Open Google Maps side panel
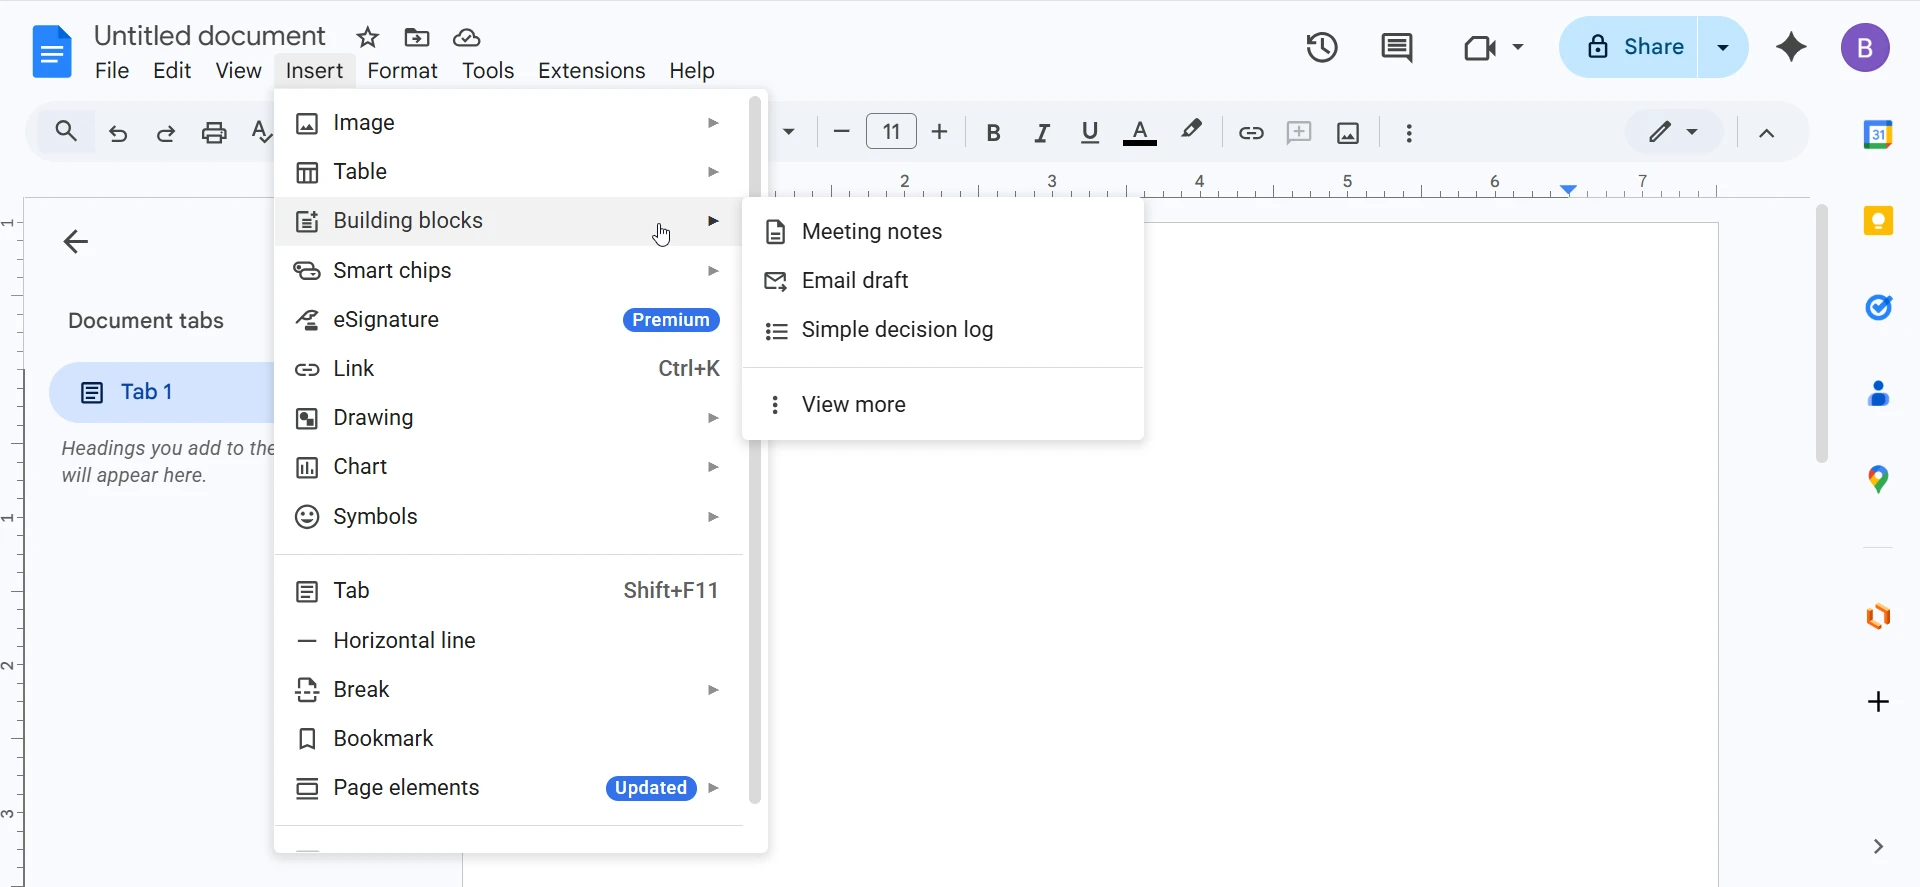Viewport: 1920px width, 887px height. (1879, 480)
